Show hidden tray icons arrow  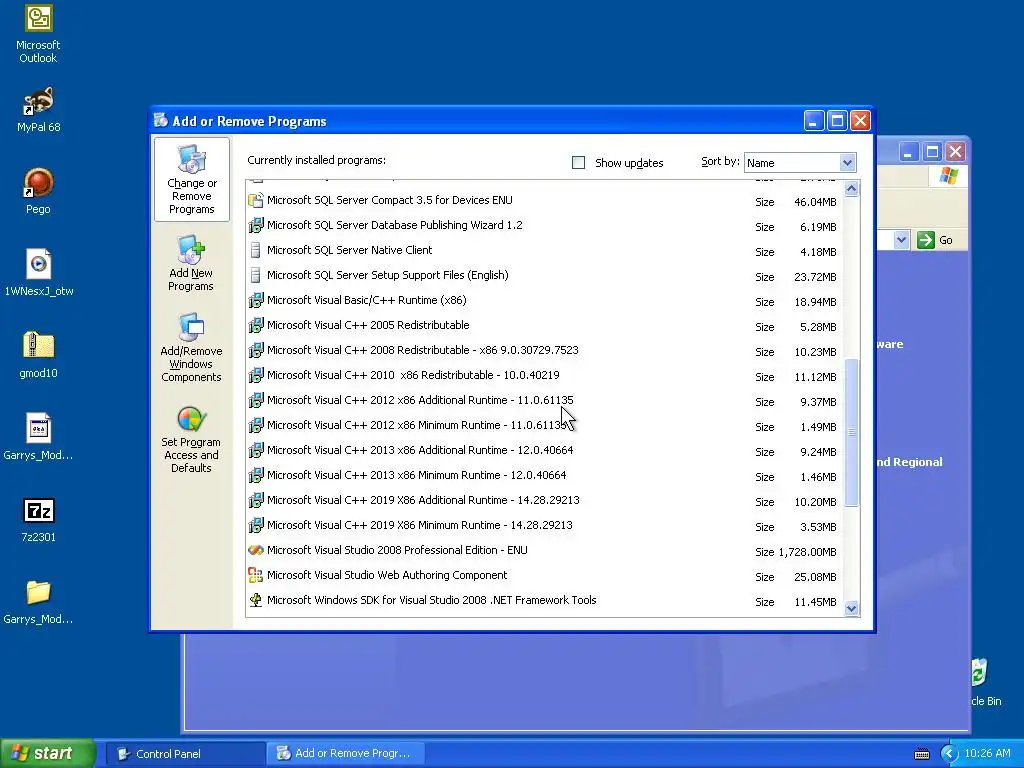click(x=949, y=754)
